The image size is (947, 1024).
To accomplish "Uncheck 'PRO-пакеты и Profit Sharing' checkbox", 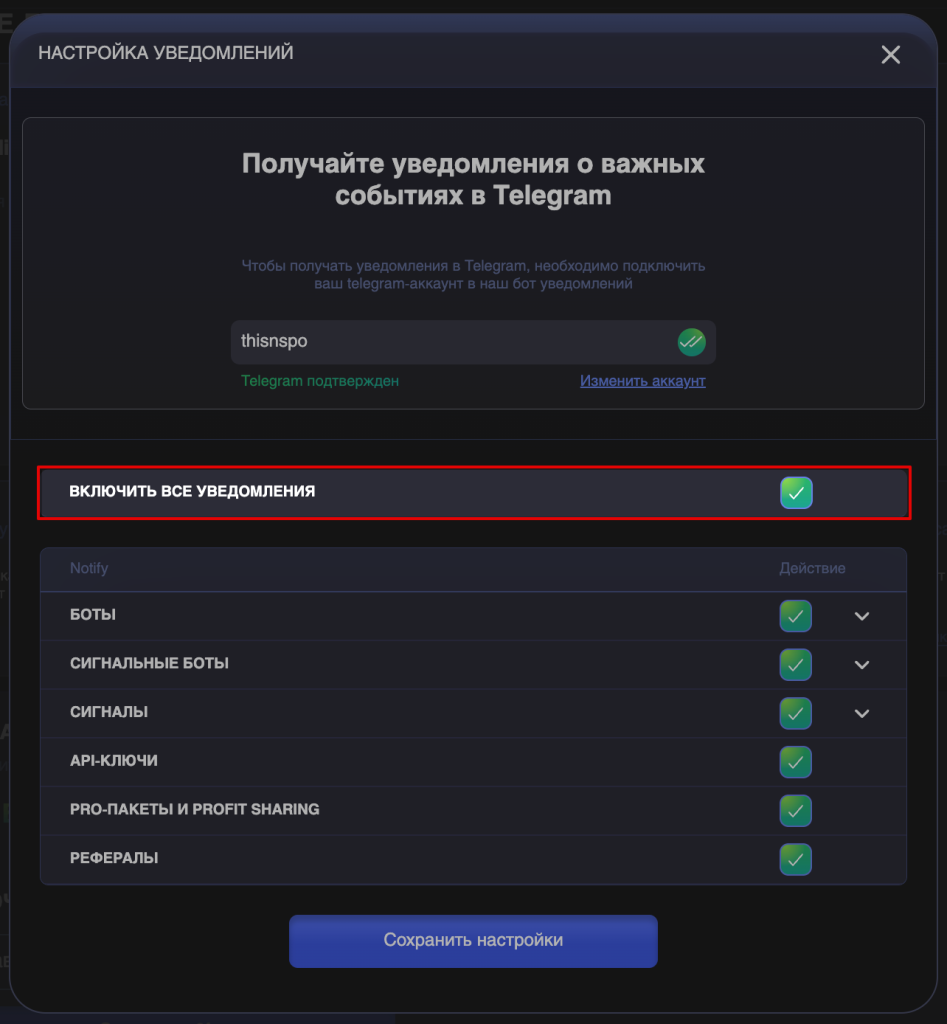I will [796, 810].
